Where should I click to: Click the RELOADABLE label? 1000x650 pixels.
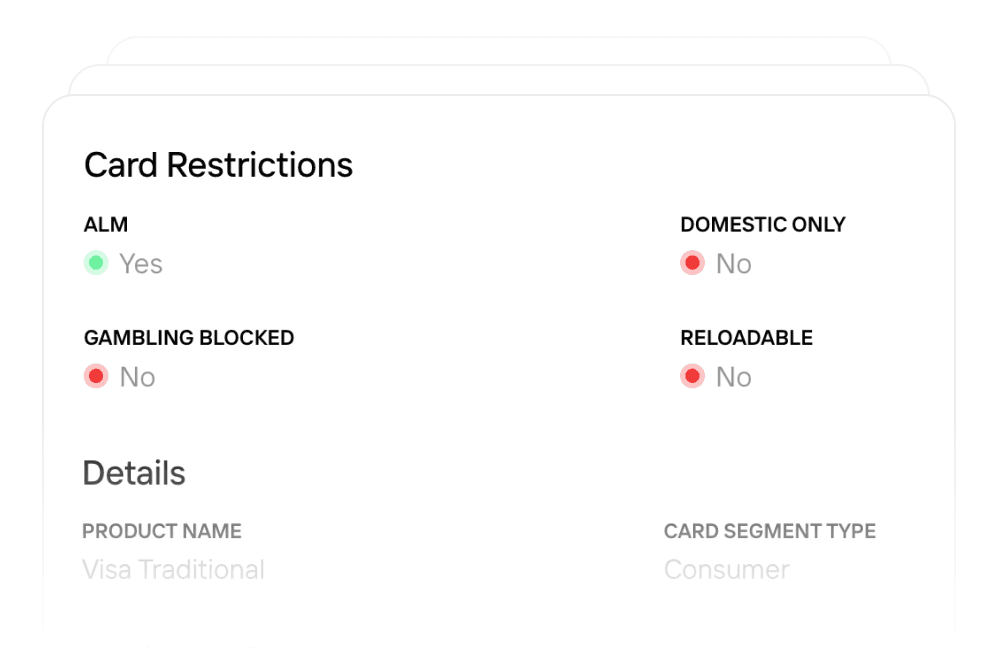point(746,338)
